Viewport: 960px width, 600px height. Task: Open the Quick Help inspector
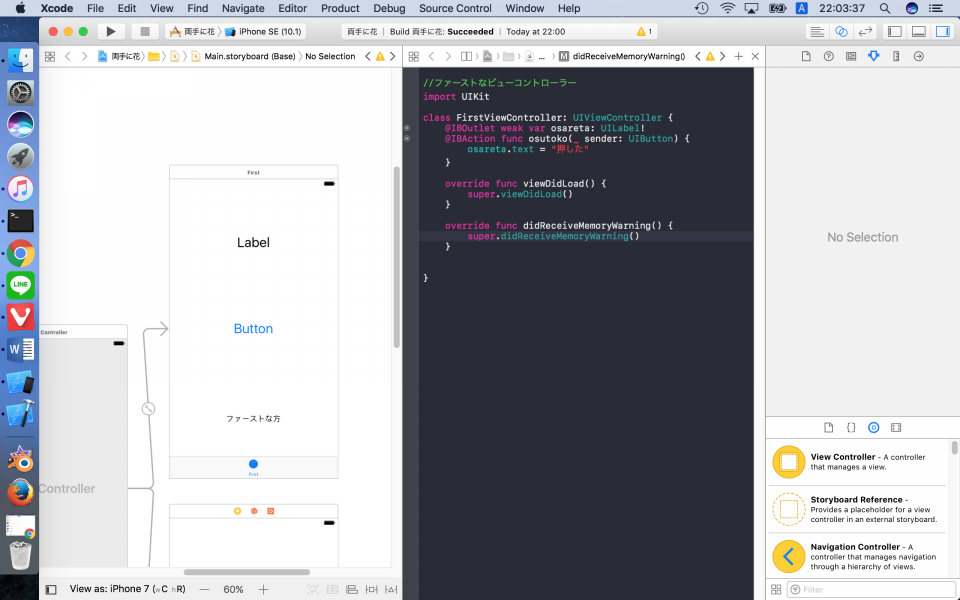point(828,56)
